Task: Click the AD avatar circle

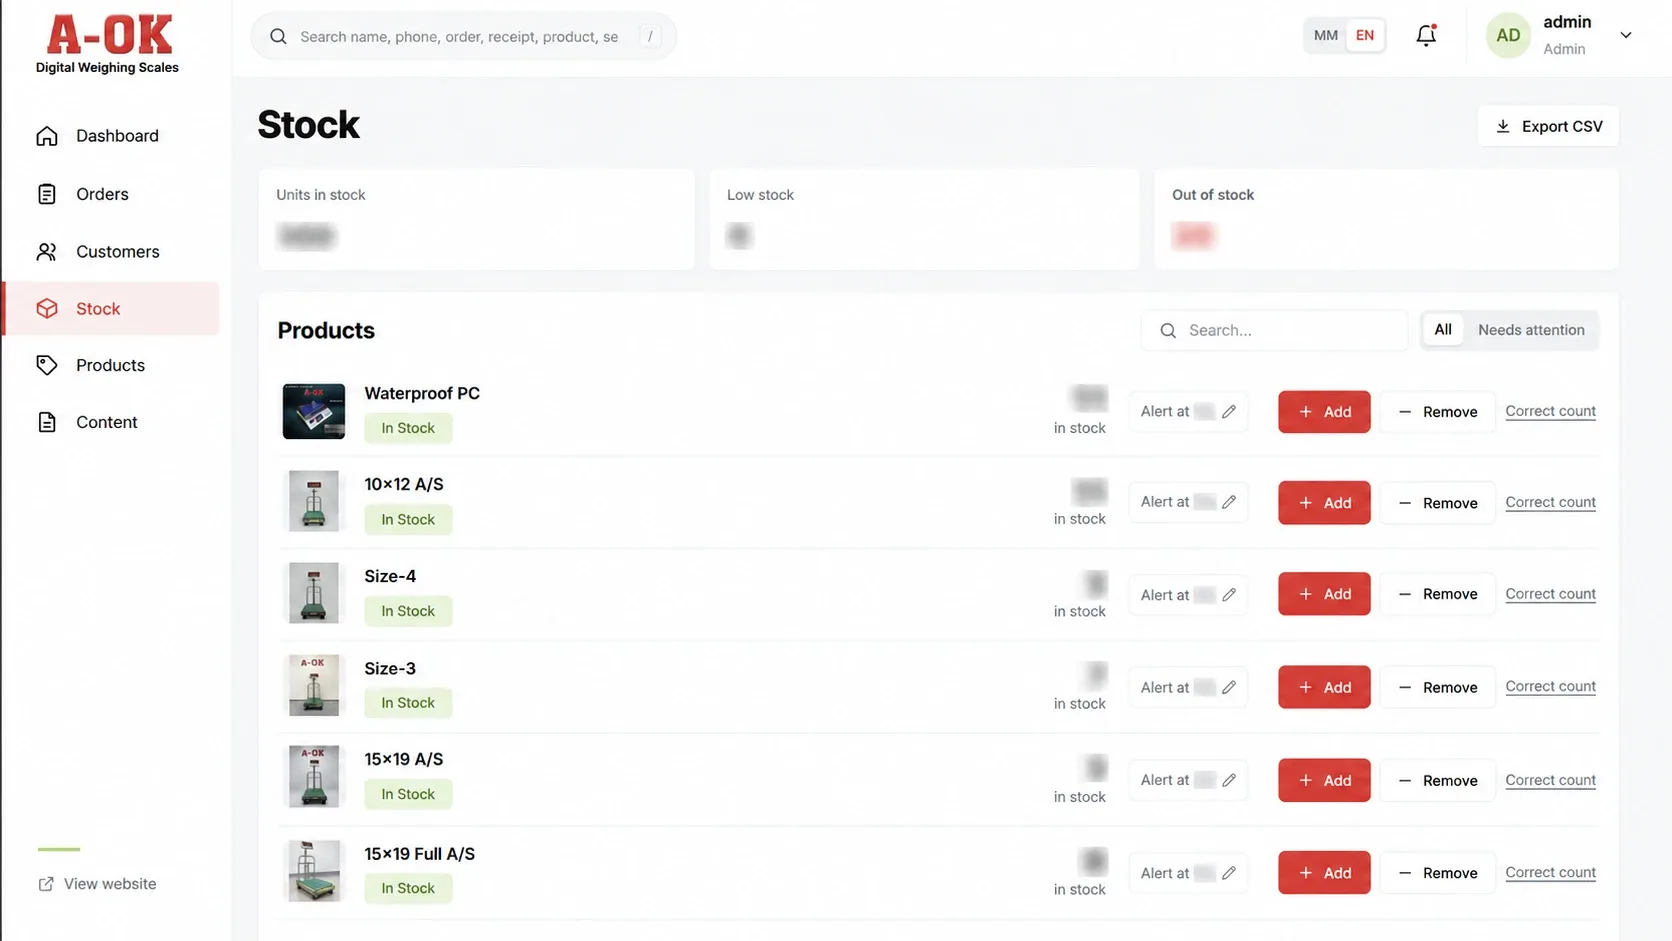Action: pos(1508,36)
